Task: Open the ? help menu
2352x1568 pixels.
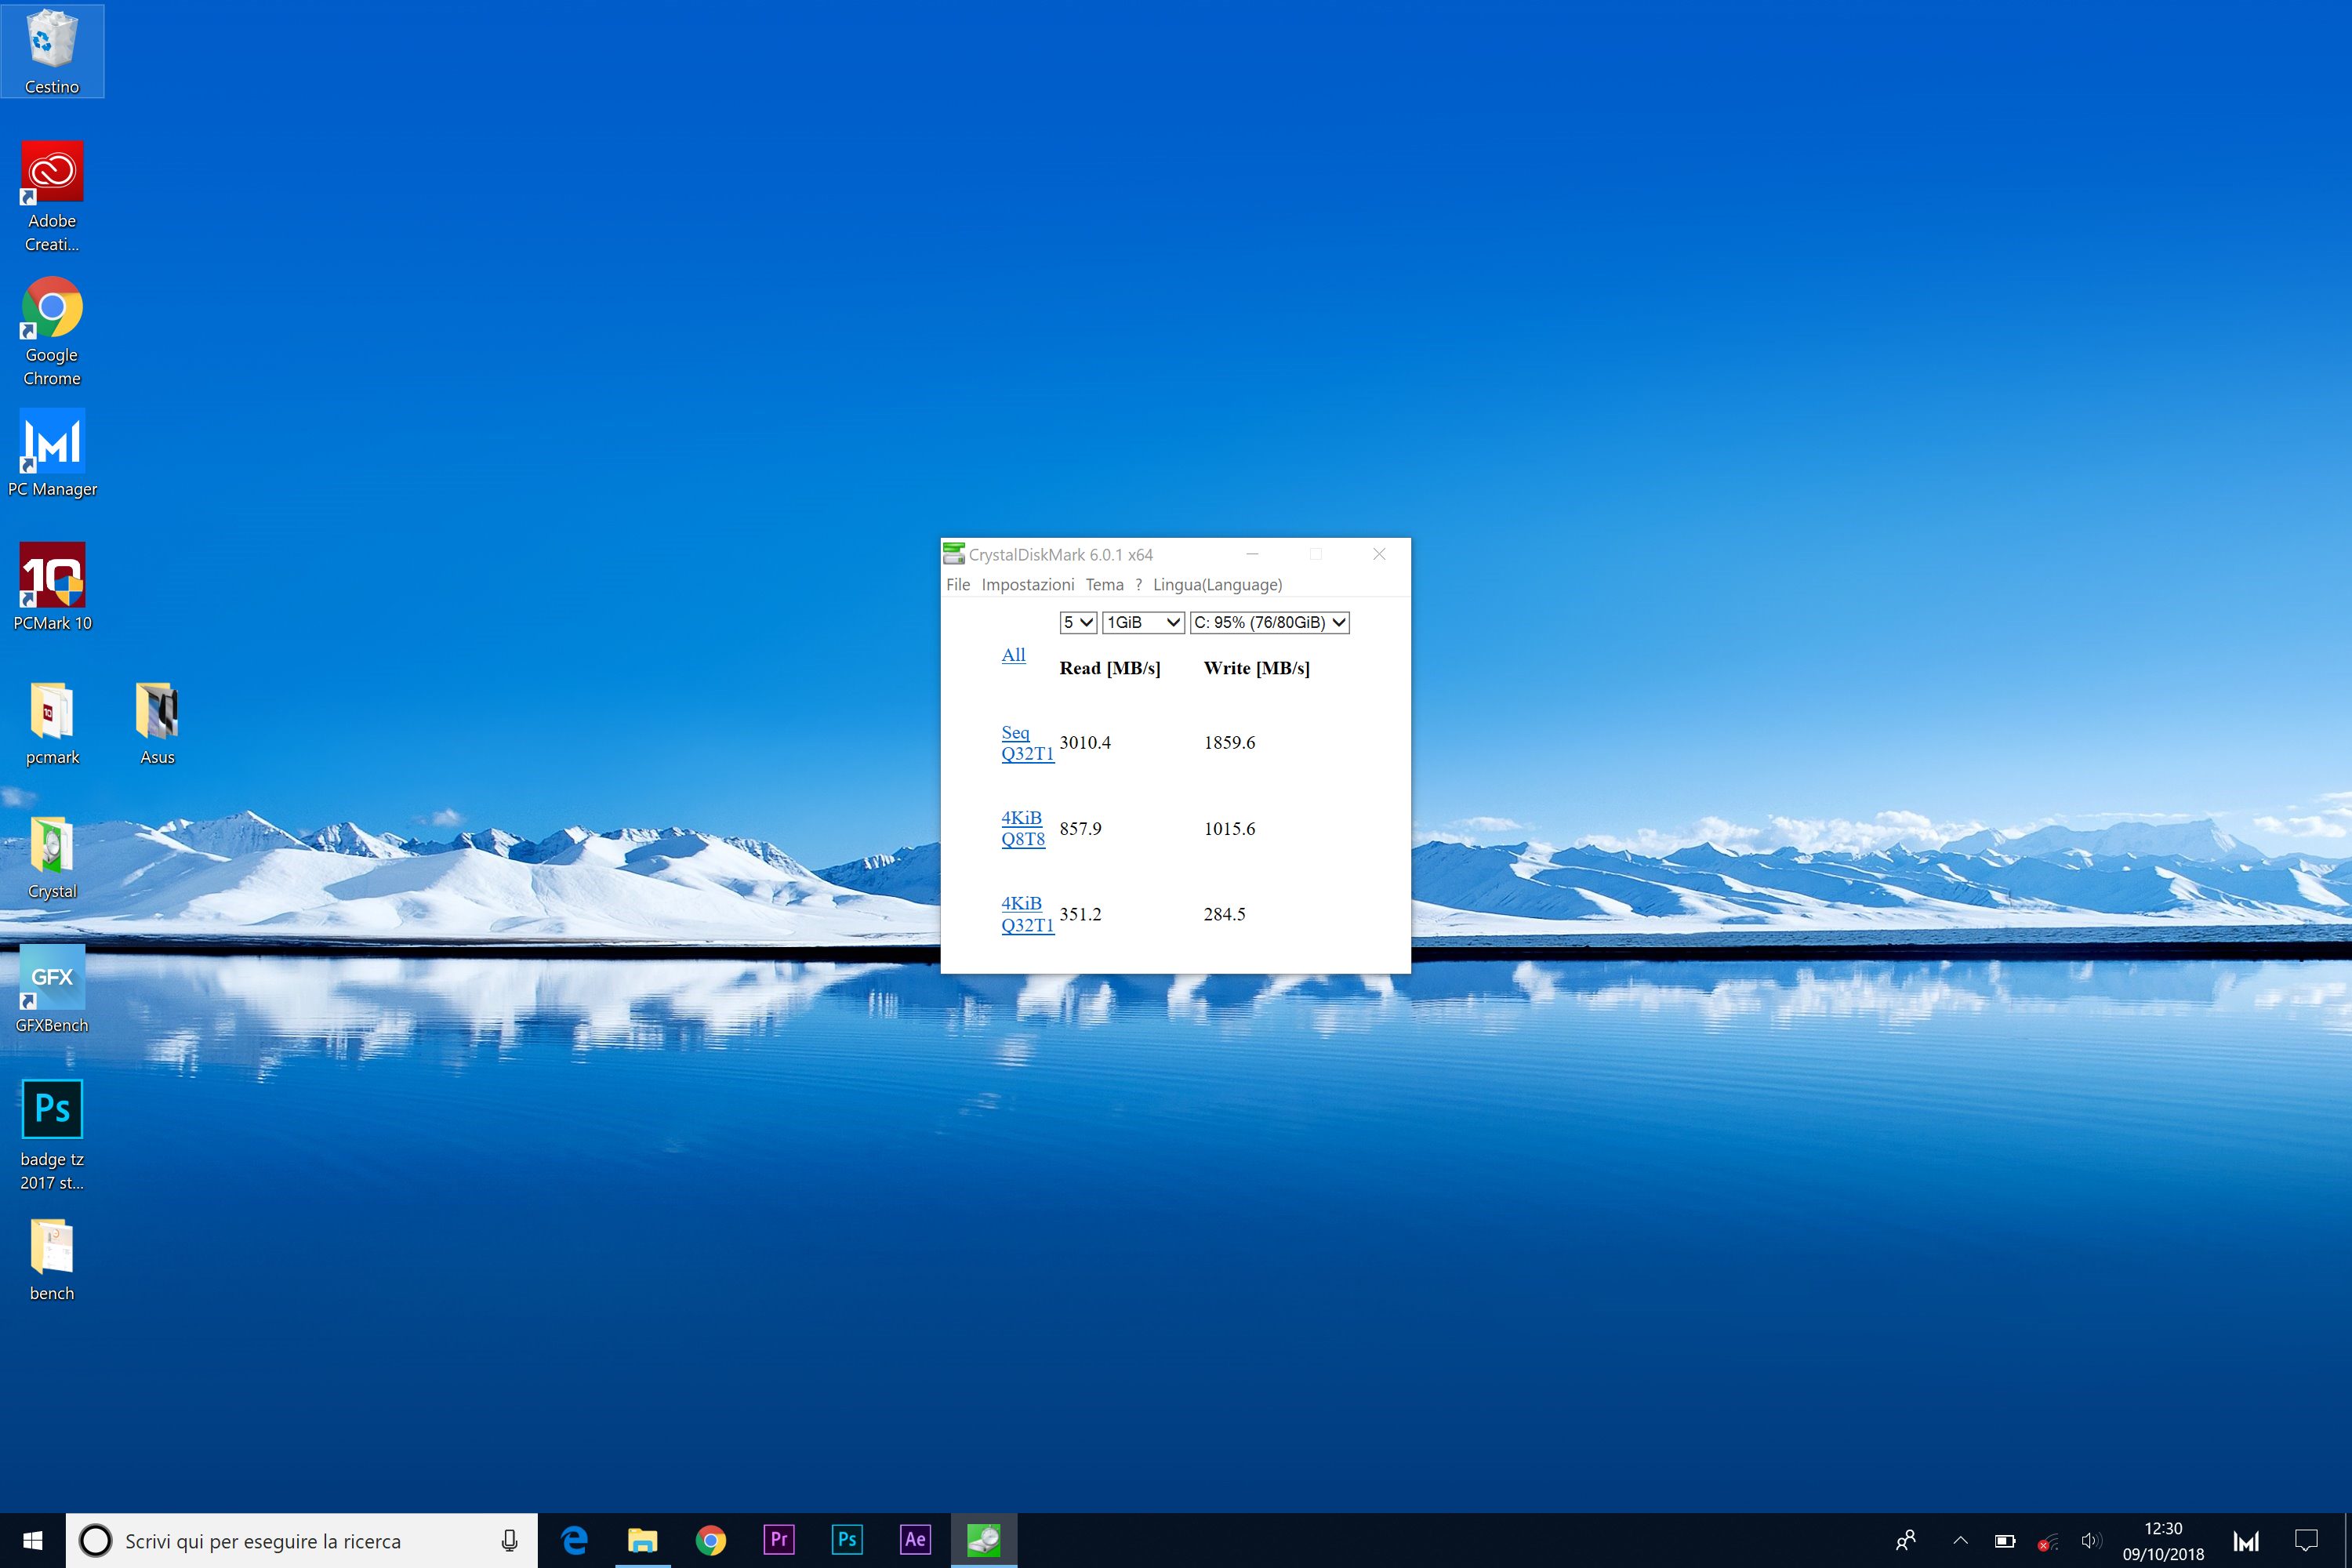Action: pos(1138,585)
